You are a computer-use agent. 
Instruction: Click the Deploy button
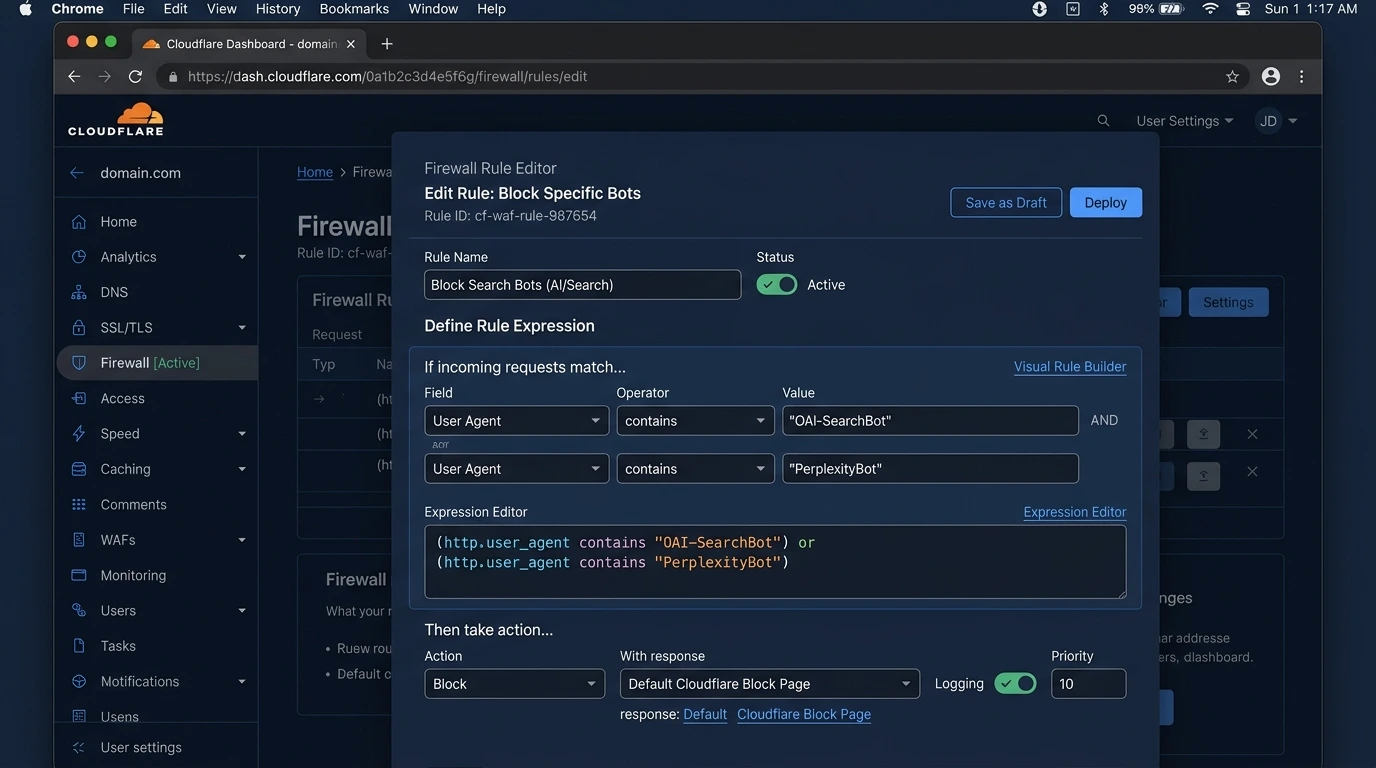pyautogui.click(x=1106, y=202)
